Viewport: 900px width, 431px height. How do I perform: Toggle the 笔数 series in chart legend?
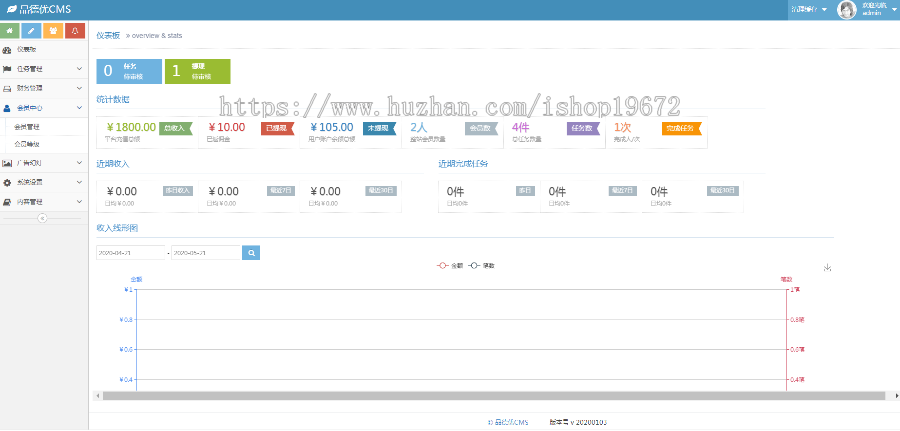(x=482, y=266)
